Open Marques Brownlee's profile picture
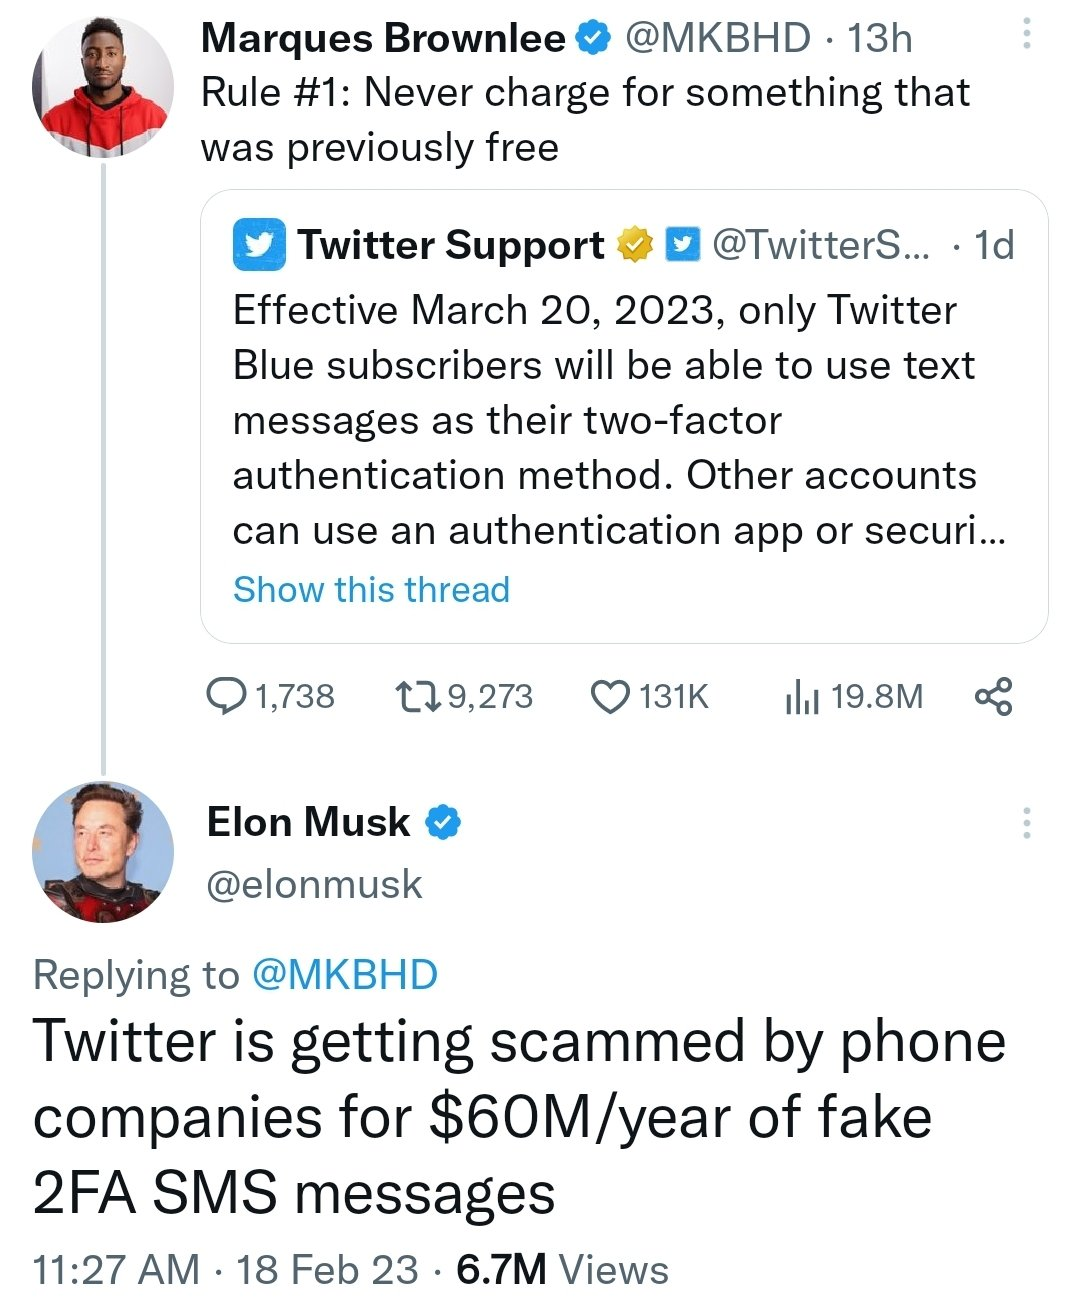 [103, 88]
